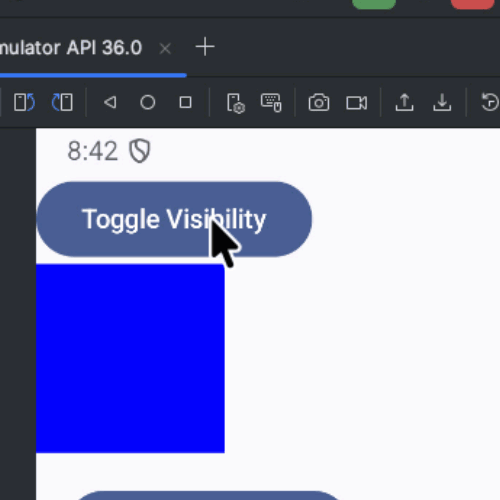Start screen recording with the video camera icon
Screen dimensions: 500x500
click(x=357, y=103)
